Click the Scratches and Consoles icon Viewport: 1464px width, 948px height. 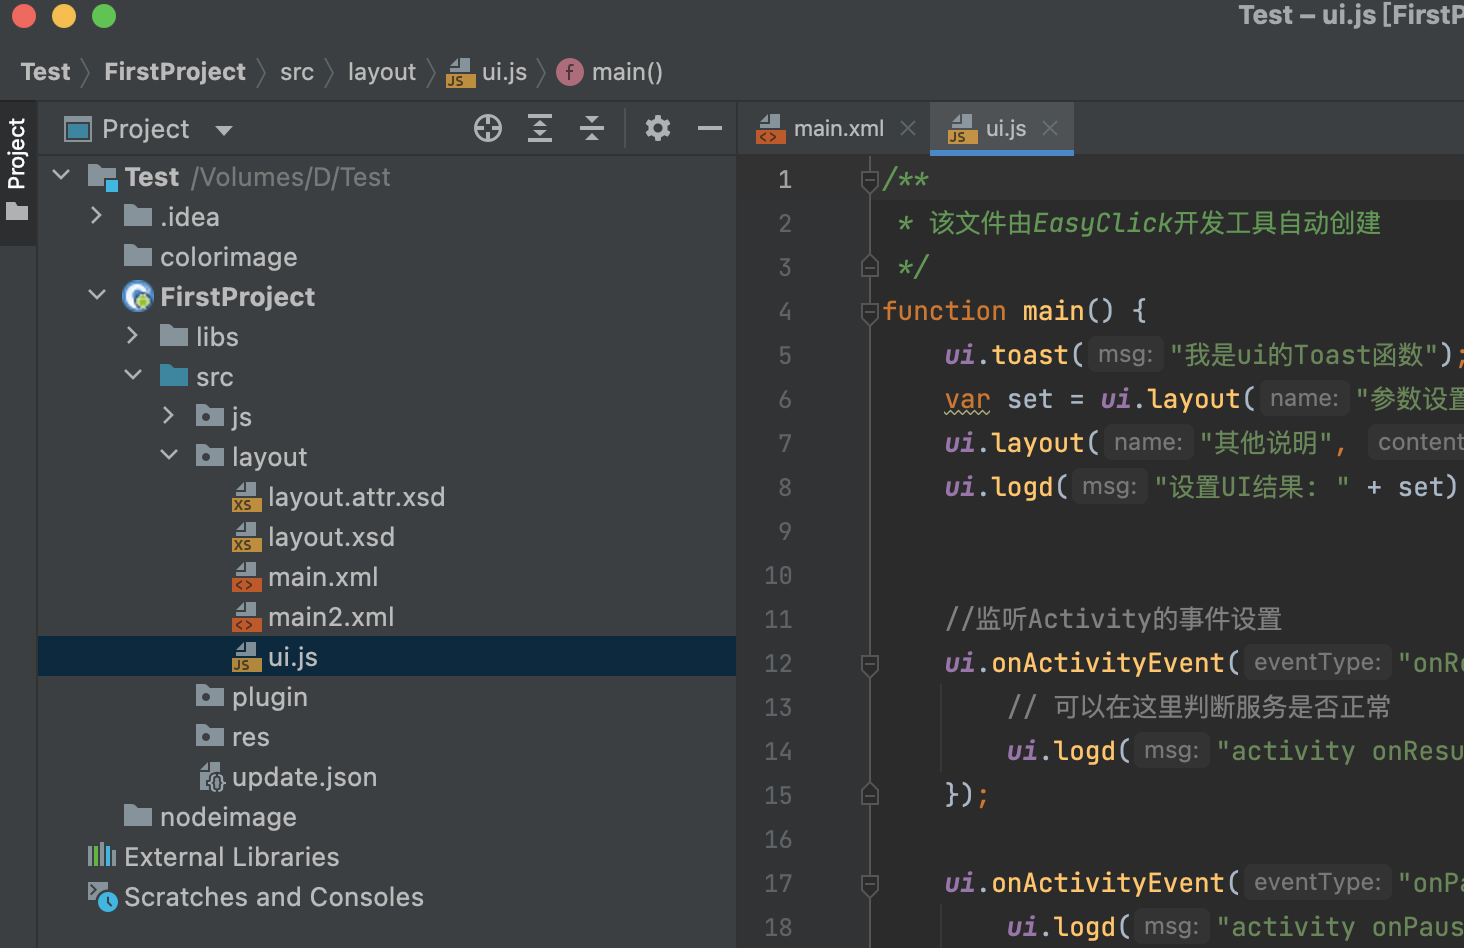tap(102, 896)
